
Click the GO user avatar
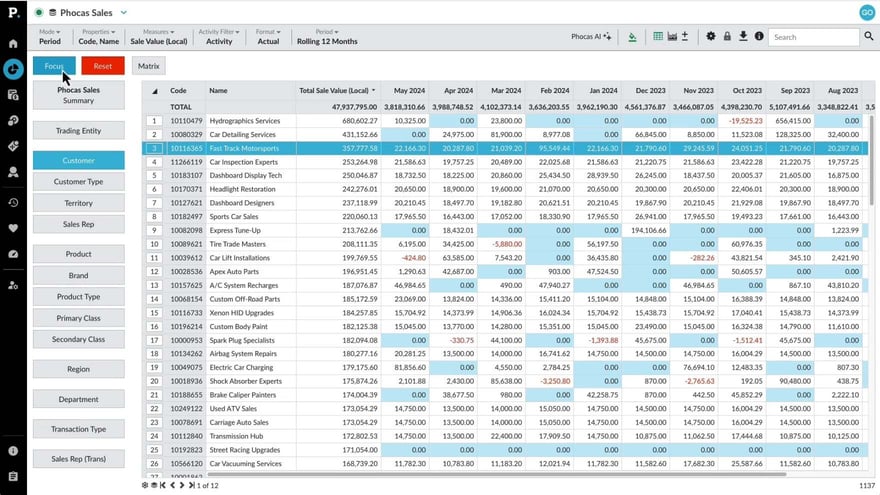click(x=867, y=12)
